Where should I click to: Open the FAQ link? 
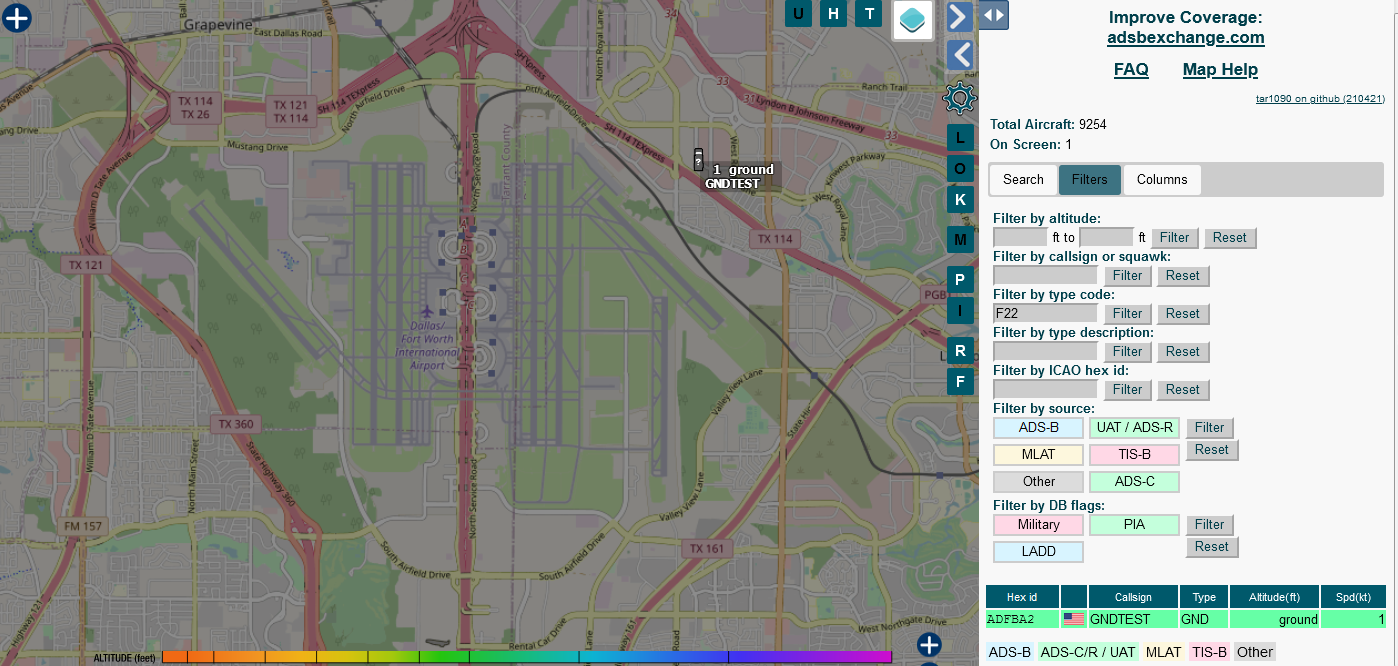tap(1131, 70)
